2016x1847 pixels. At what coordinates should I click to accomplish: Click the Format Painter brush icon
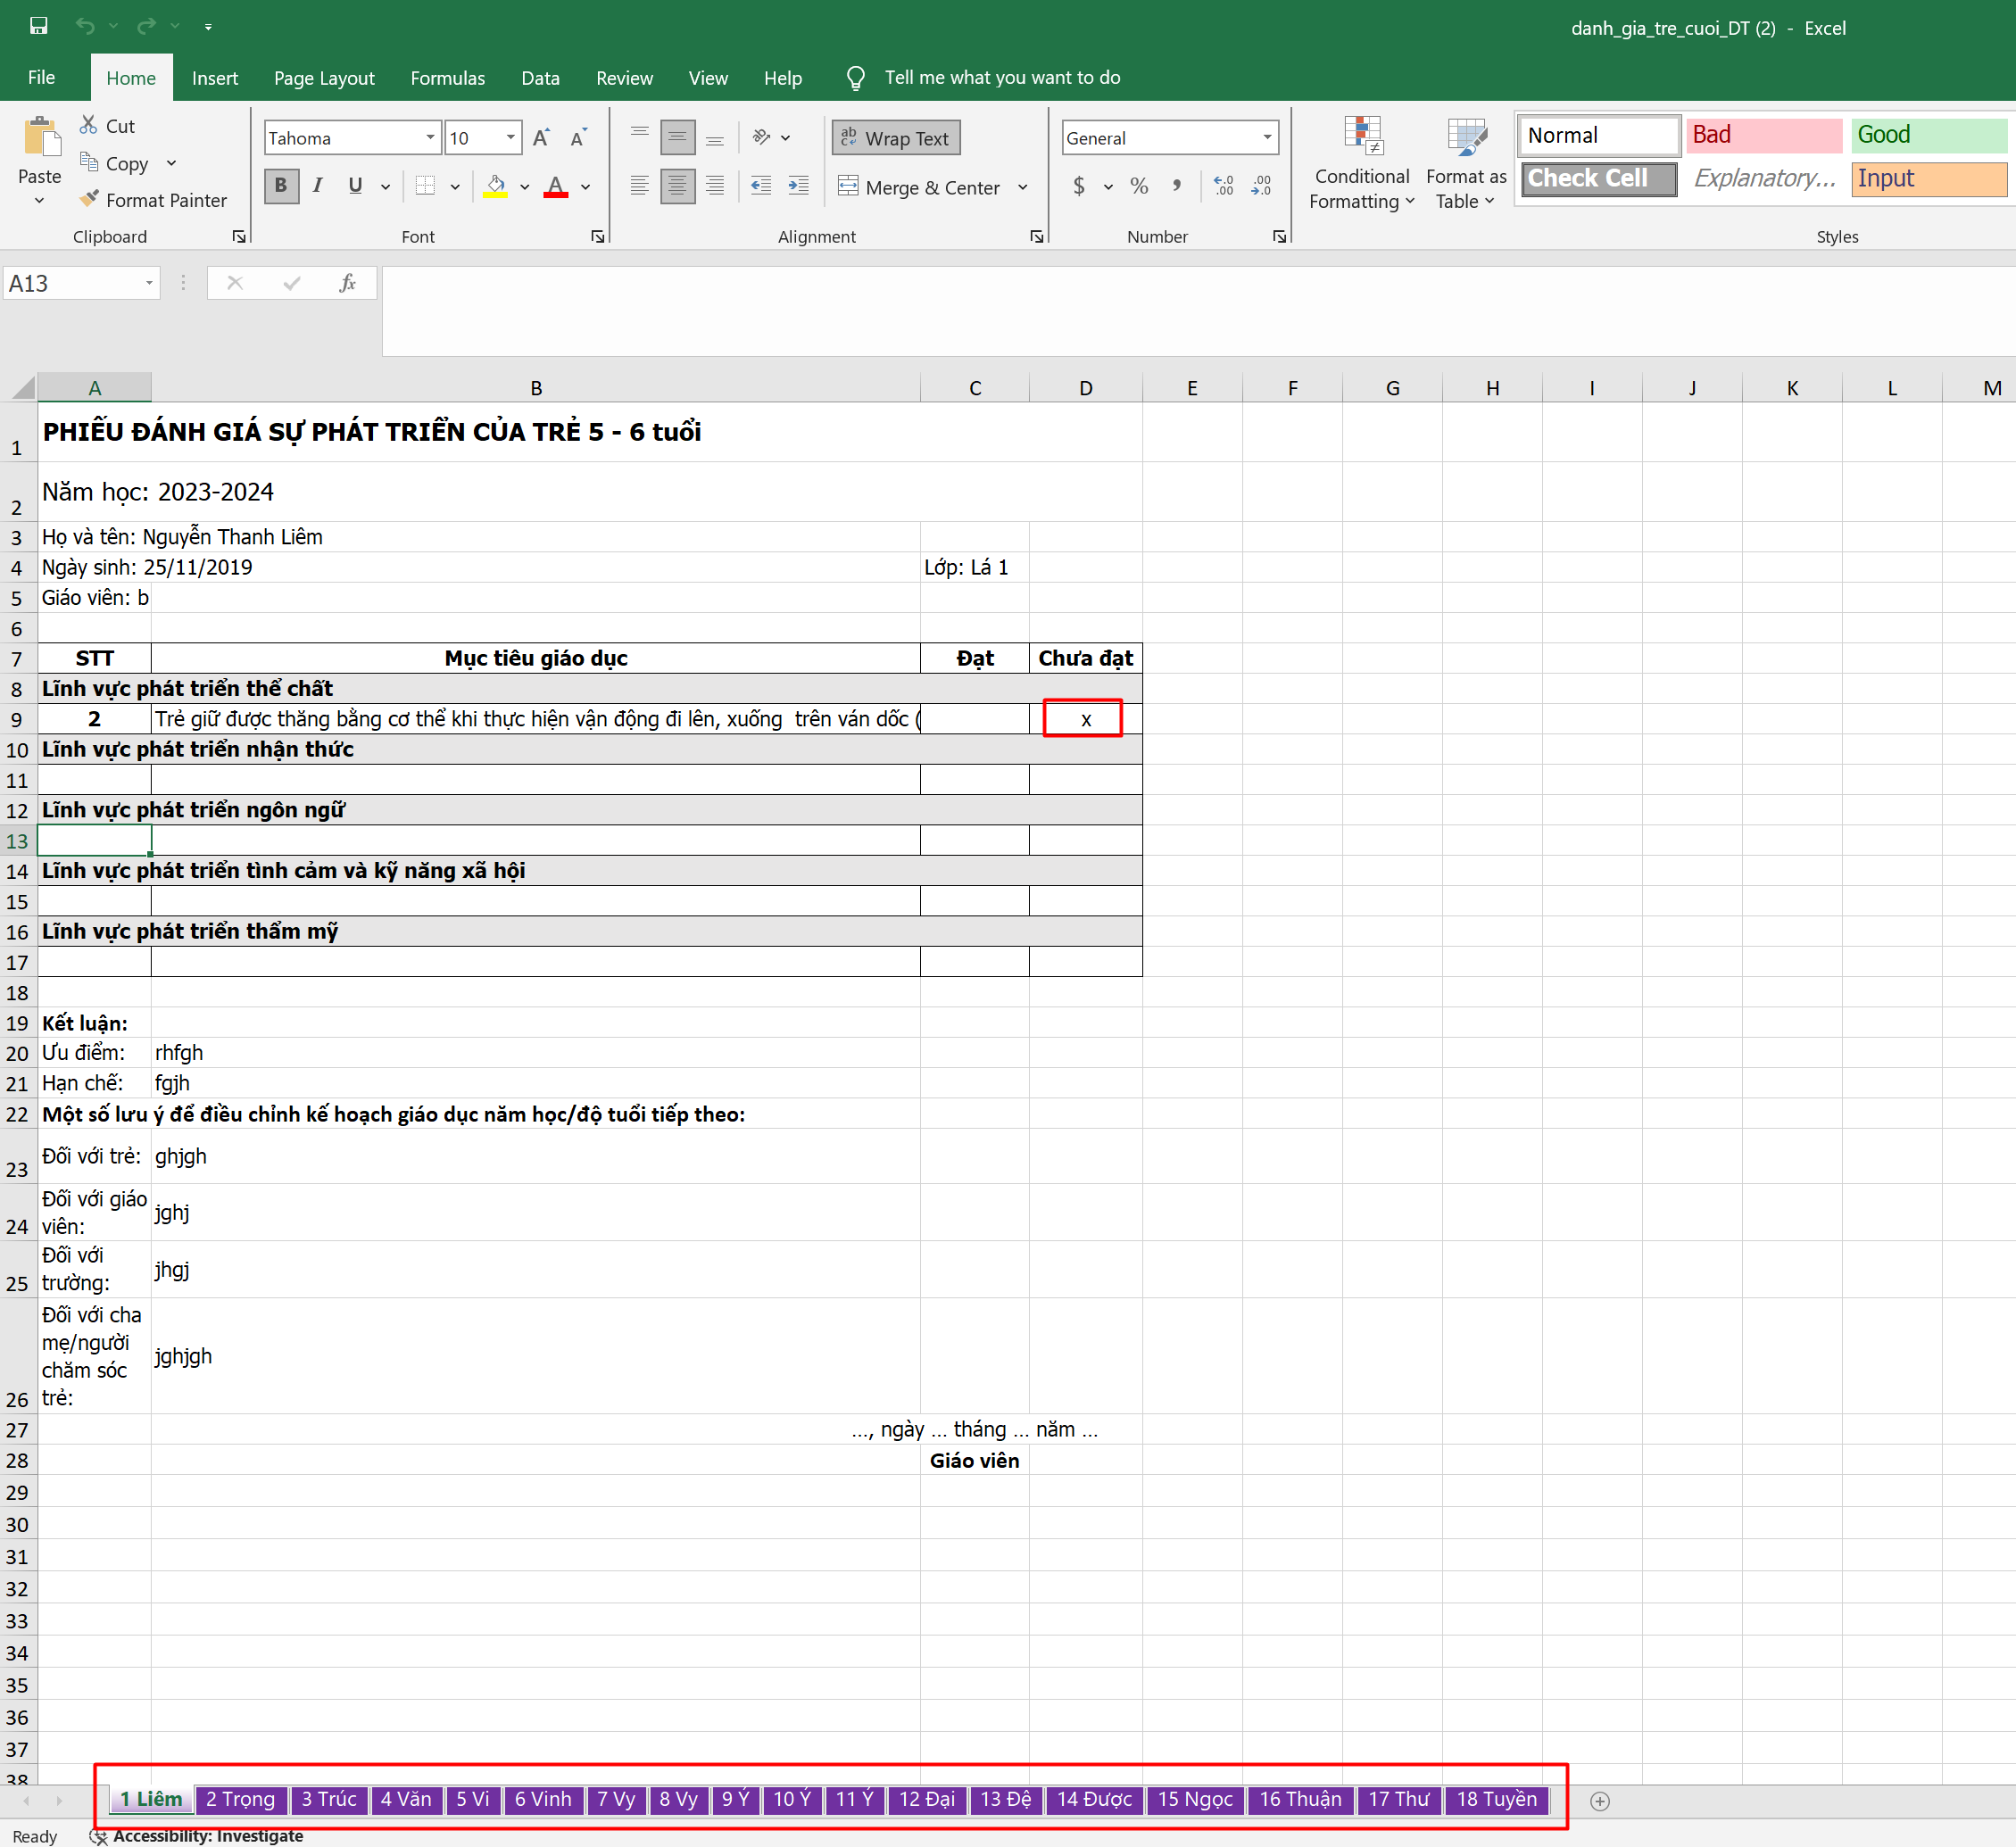coord(89,199)
